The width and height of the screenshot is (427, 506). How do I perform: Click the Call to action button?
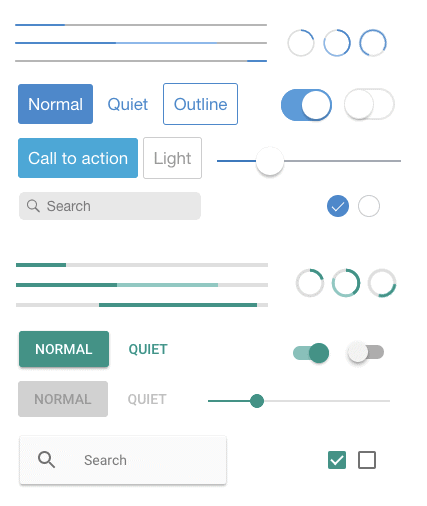click(78, 158)
